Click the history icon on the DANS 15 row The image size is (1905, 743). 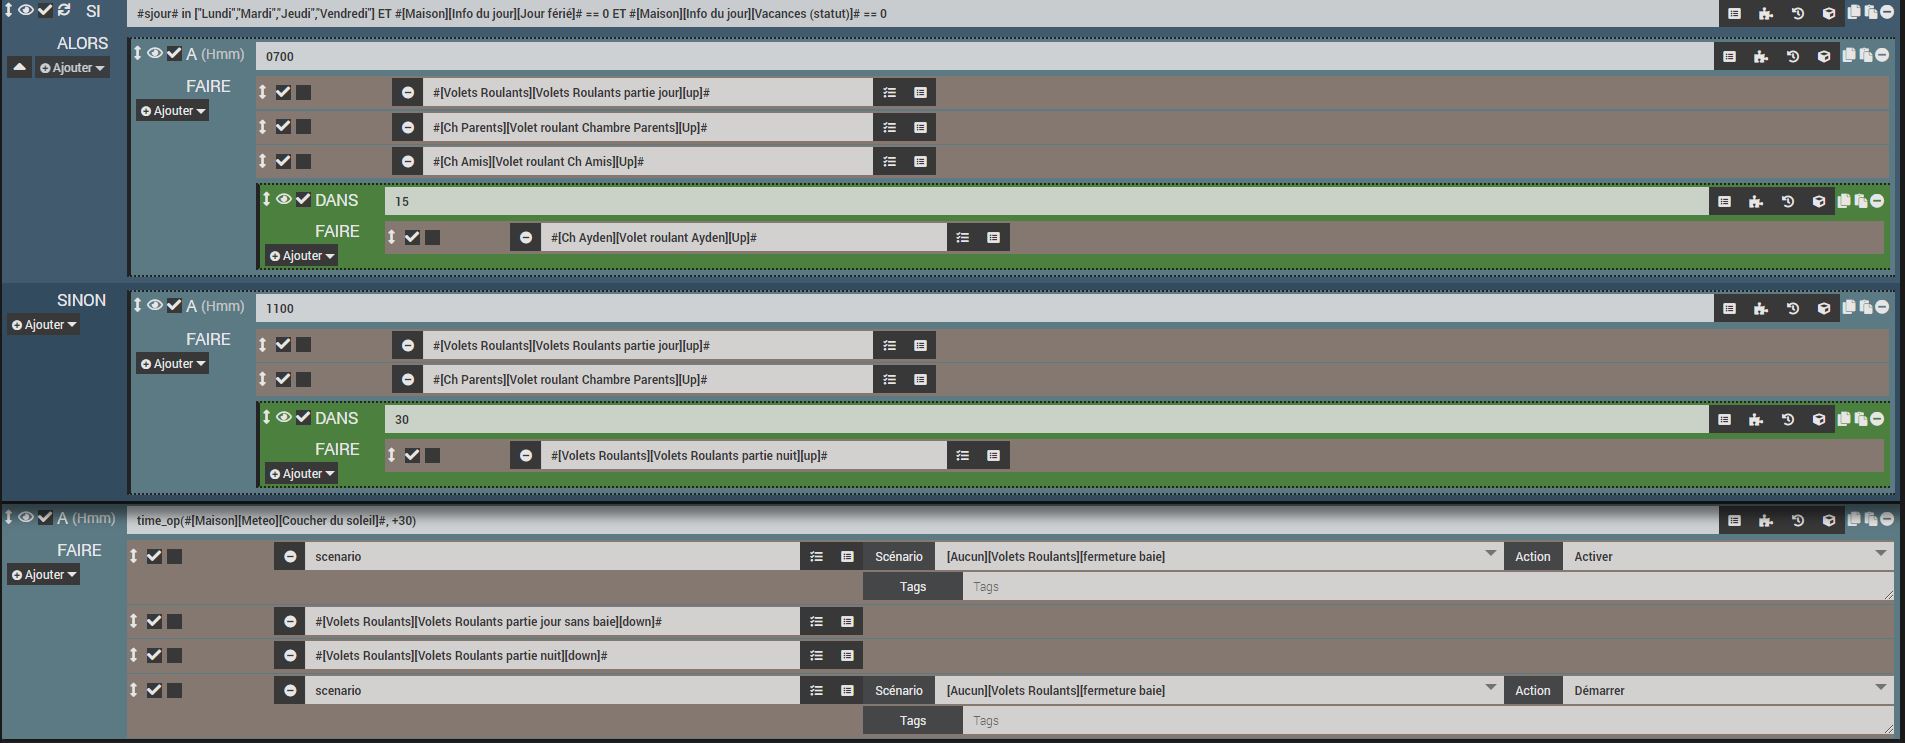tap(1788, 202)
